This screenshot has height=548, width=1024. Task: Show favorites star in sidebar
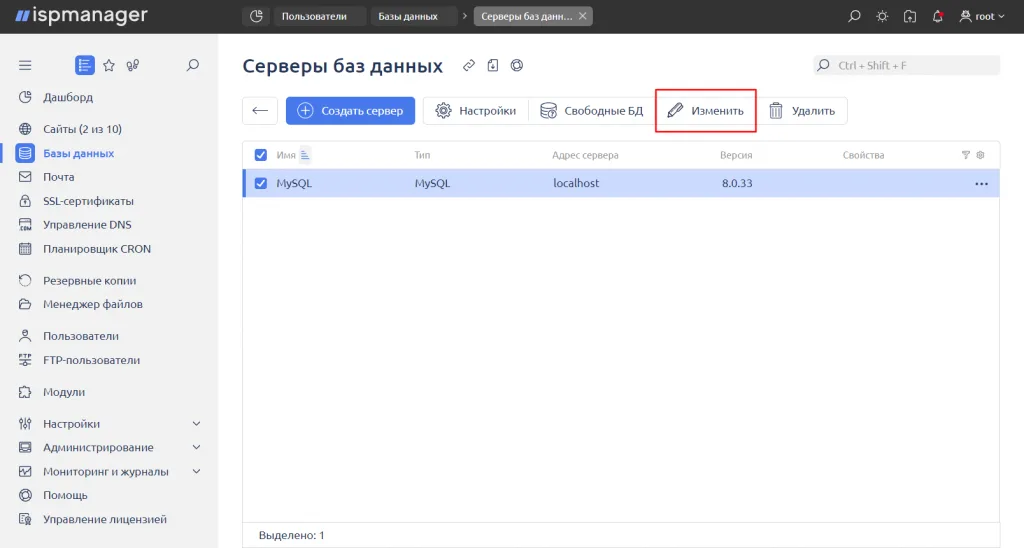(109, 65)
